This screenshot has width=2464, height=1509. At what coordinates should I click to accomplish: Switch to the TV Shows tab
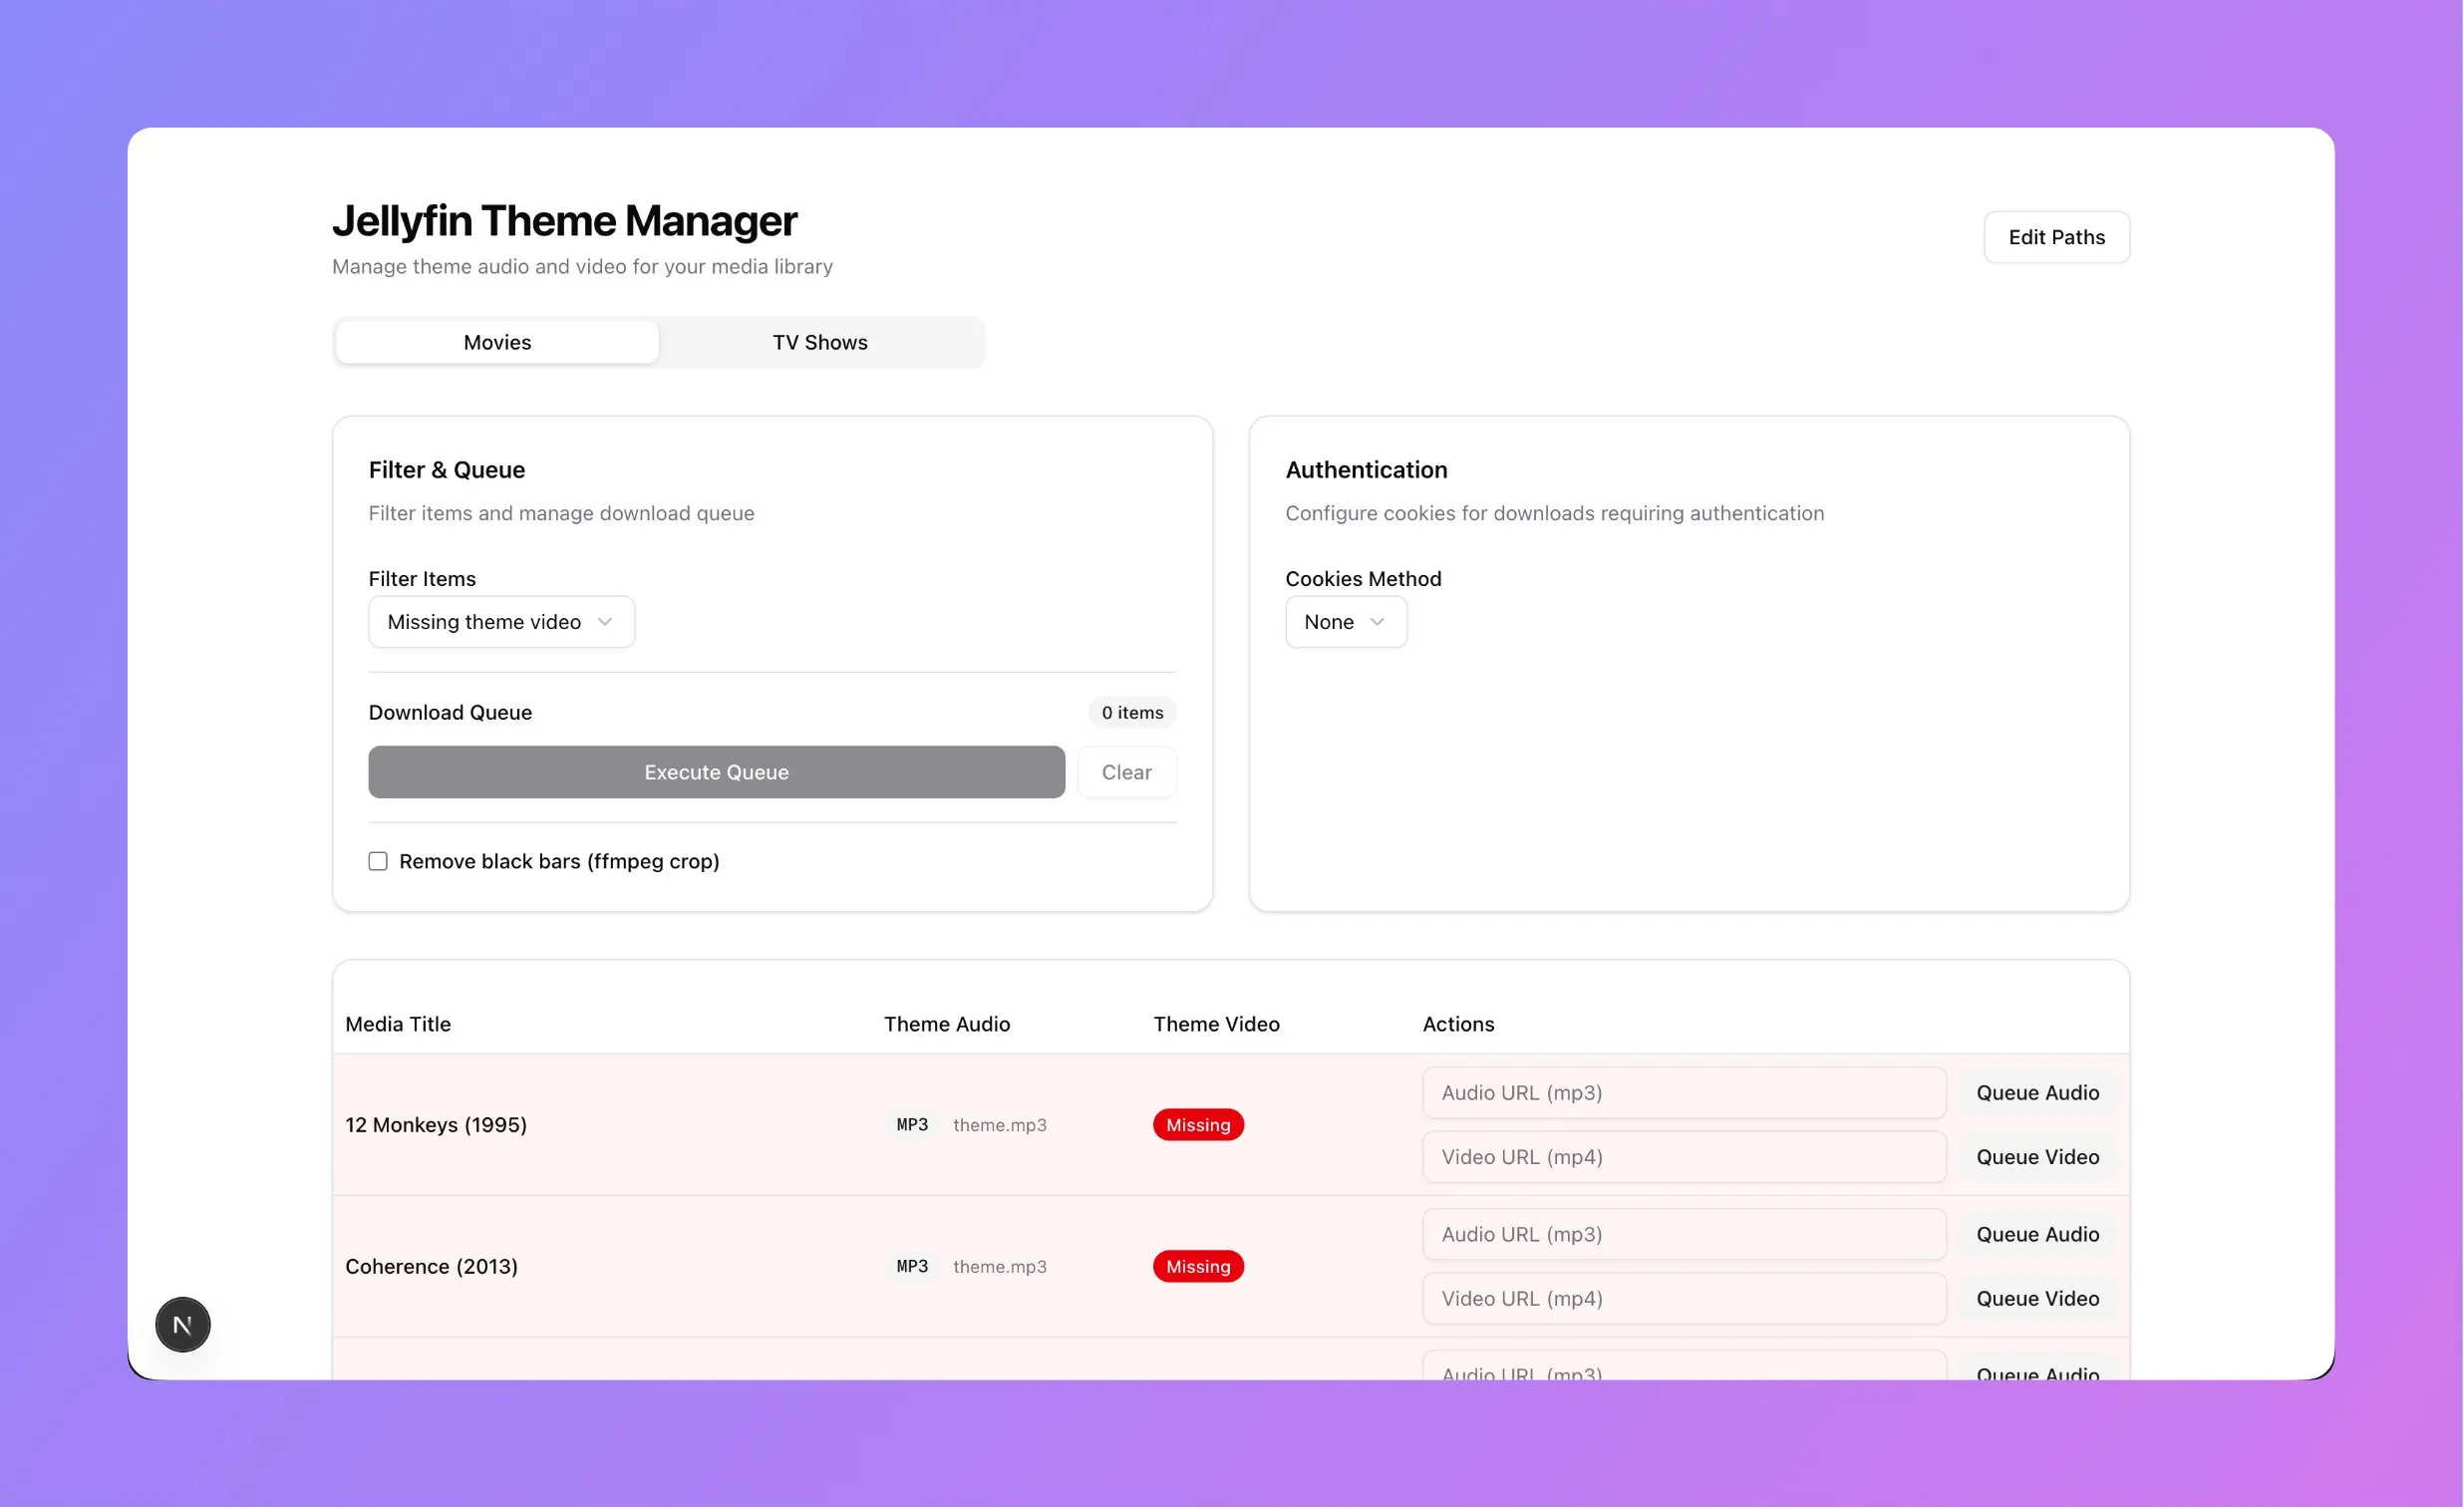[x=820, y=341]
